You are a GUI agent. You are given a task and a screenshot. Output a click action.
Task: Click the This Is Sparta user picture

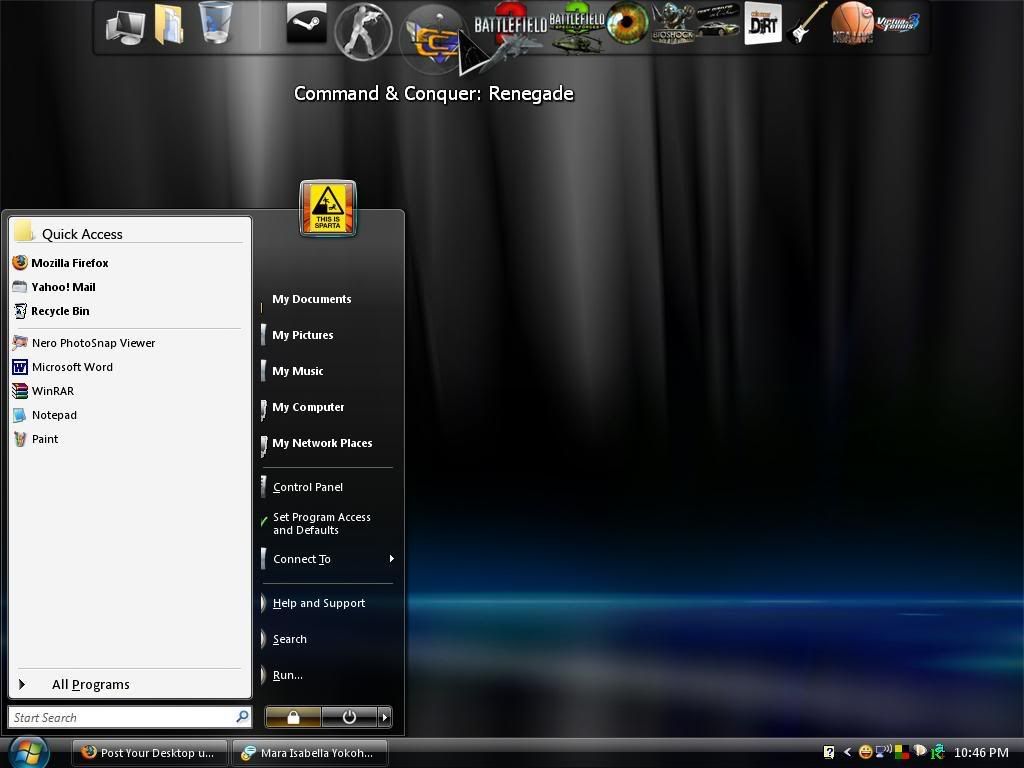pos(327,208)
